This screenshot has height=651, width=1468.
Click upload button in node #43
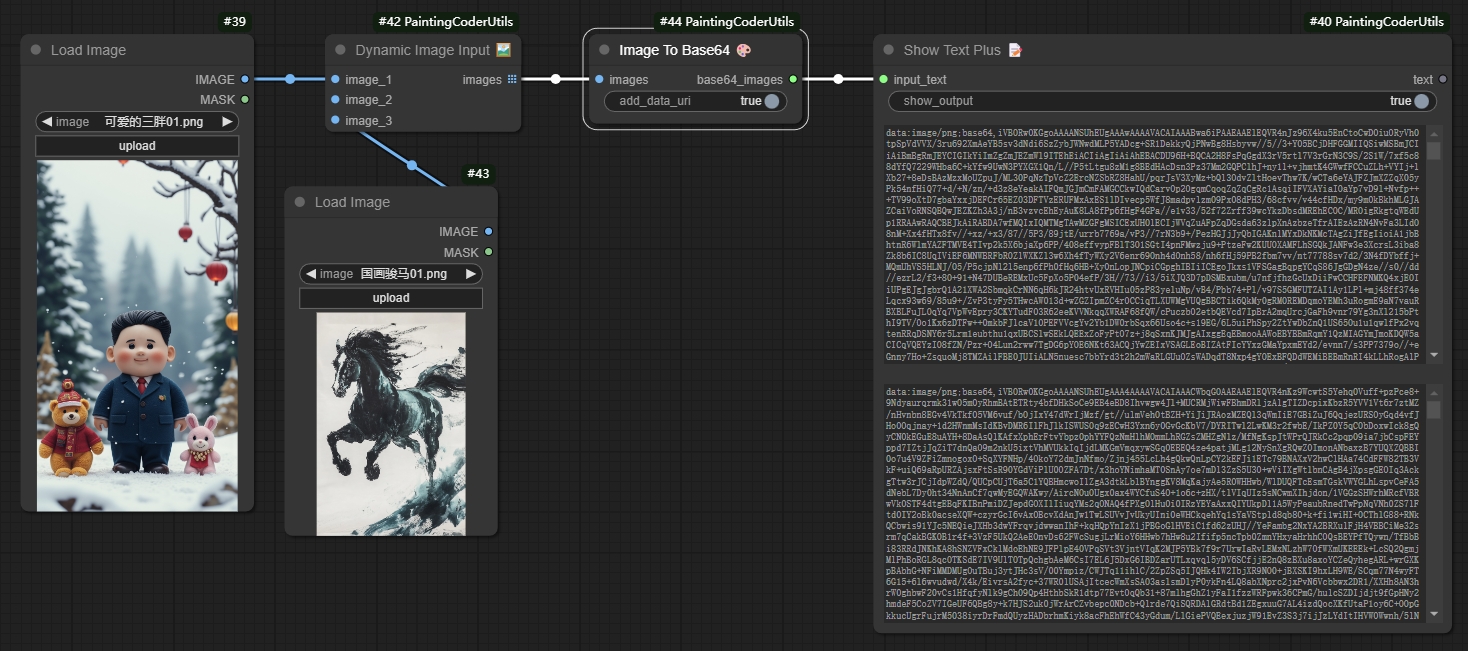(x=391, y=298)
